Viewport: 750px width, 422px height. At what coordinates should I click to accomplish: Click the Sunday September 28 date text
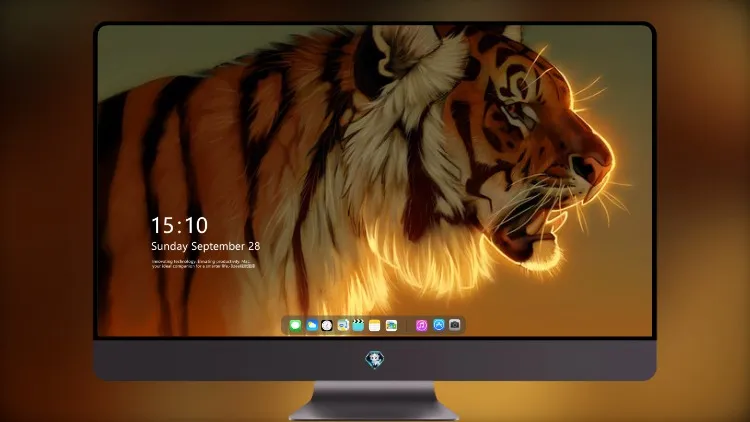[206, 246]
